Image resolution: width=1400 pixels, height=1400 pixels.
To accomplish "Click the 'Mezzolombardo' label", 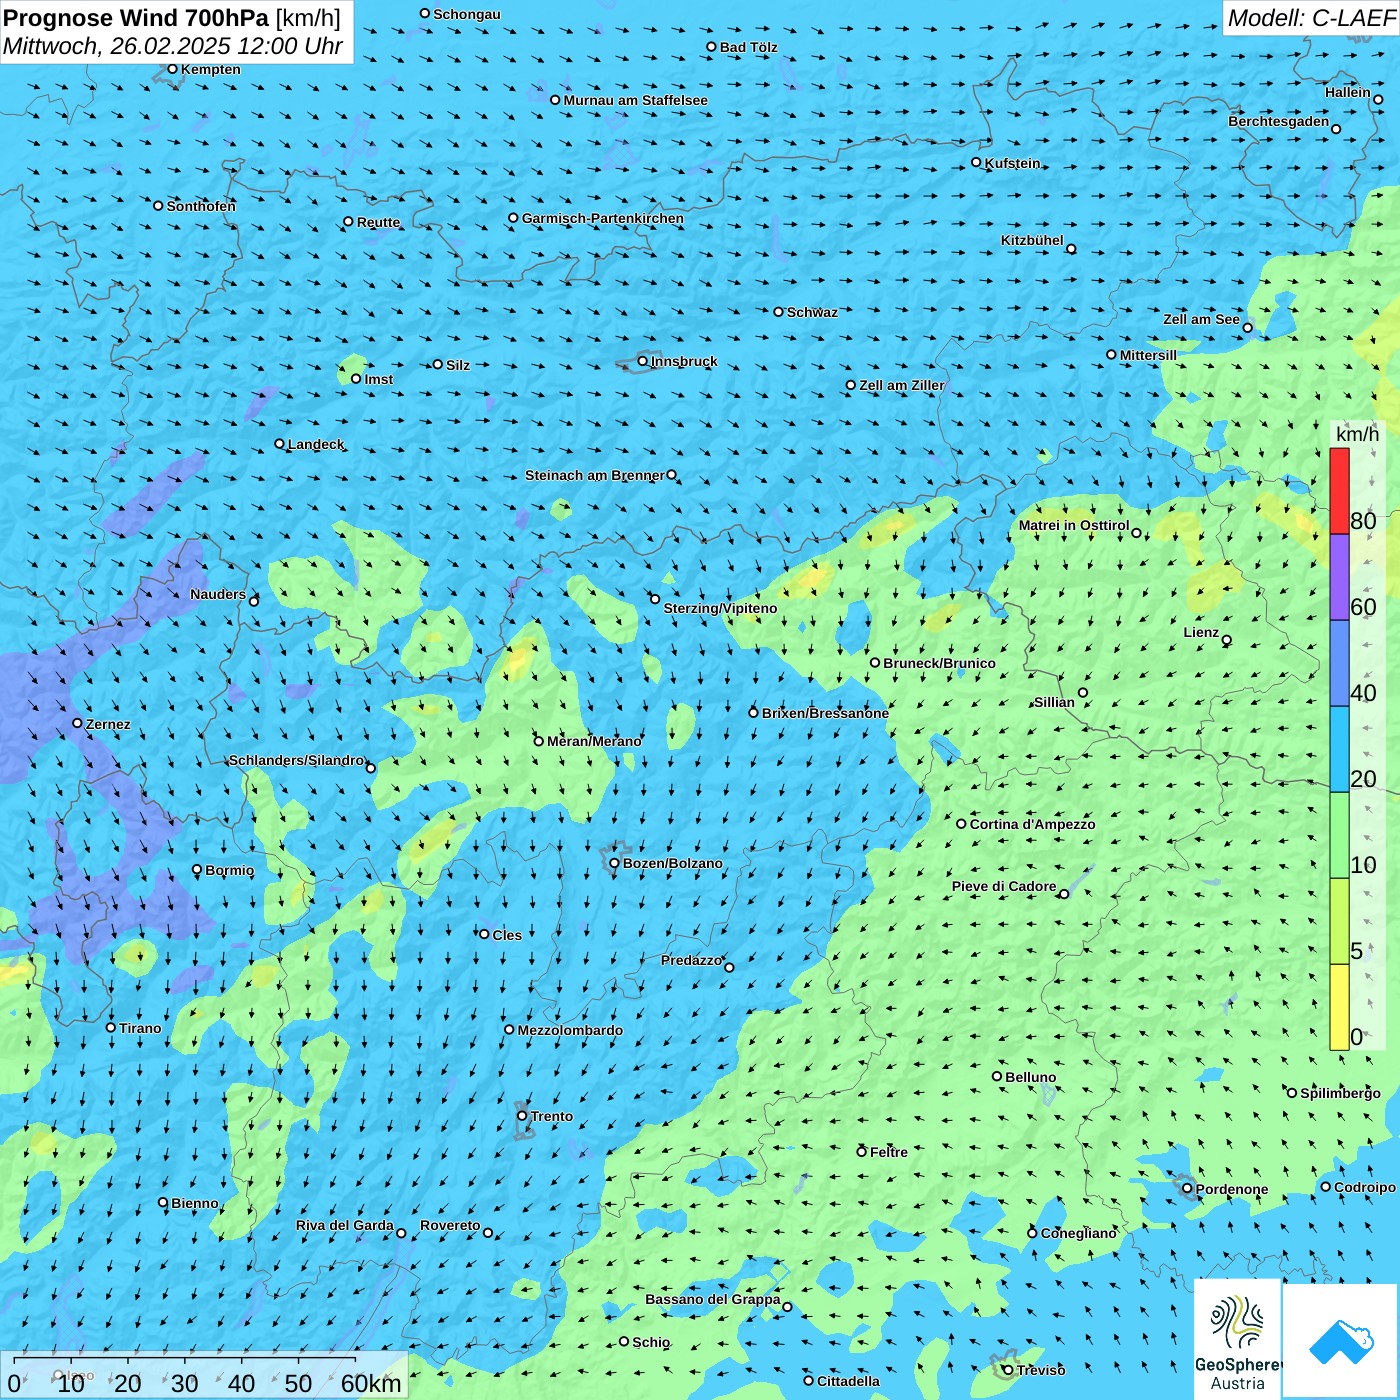I will pos(570,1030).
